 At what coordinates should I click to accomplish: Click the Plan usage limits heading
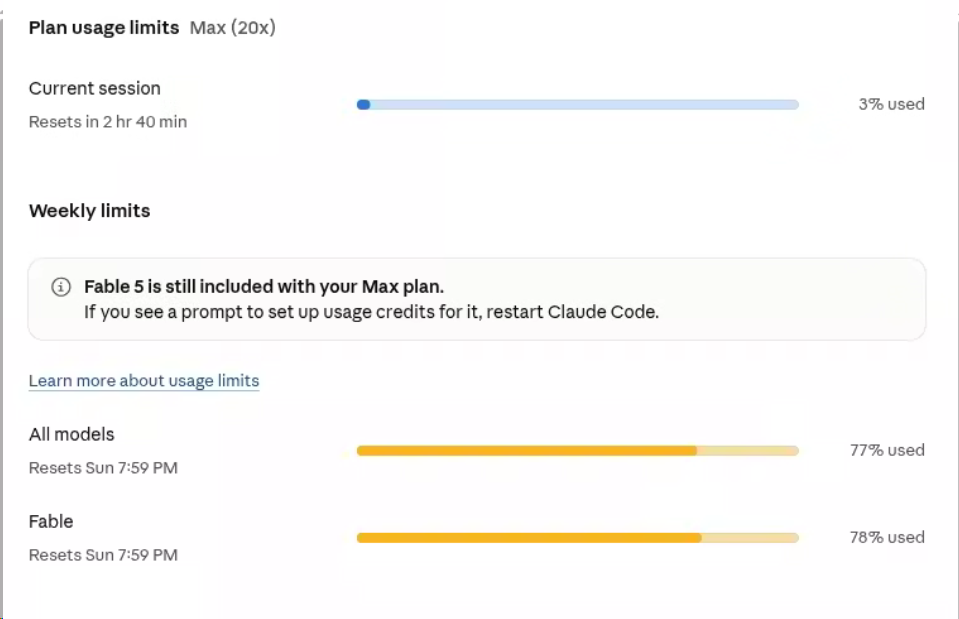point(104,28)
